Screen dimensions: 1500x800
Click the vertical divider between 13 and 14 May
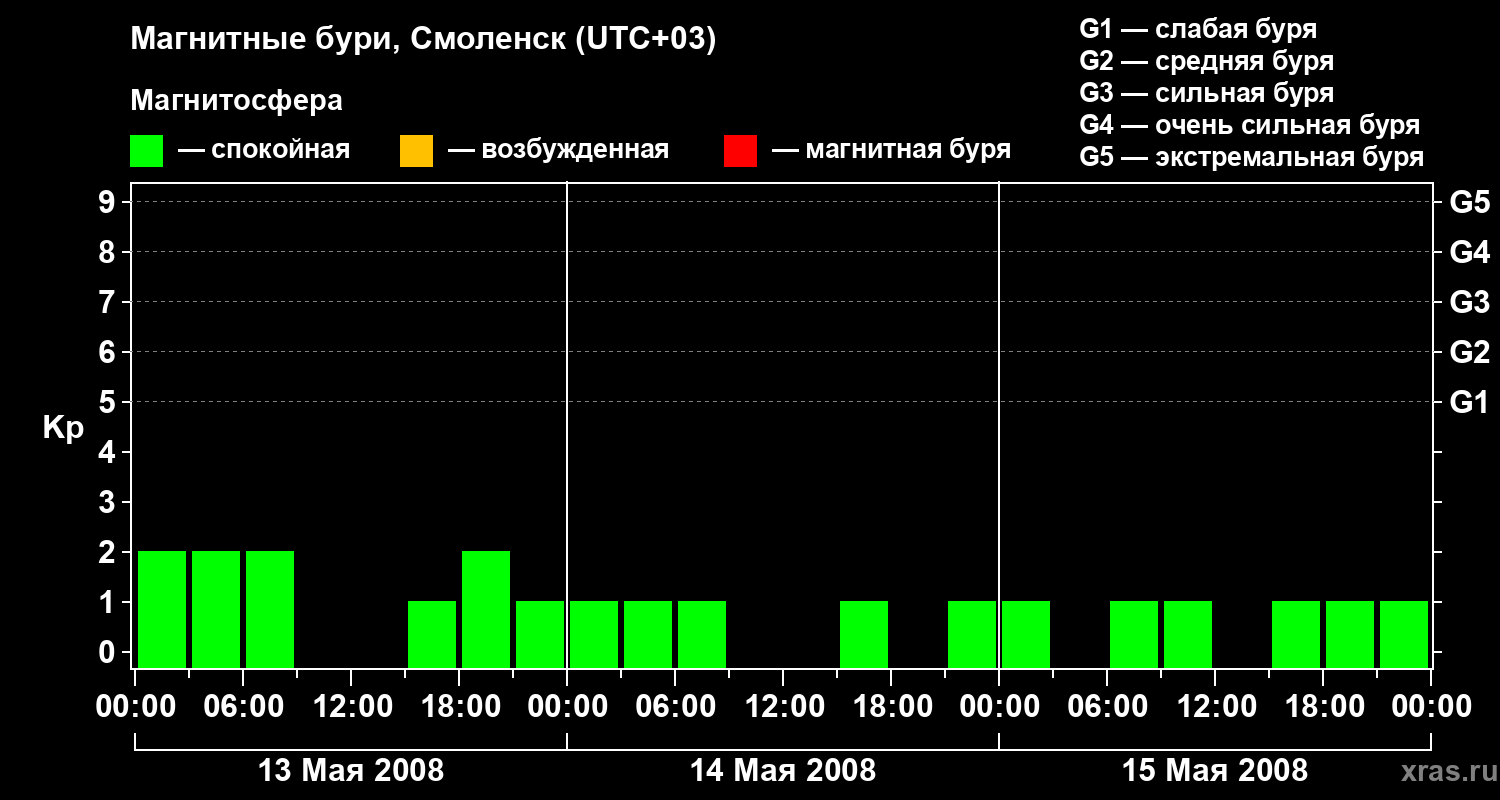567,425
